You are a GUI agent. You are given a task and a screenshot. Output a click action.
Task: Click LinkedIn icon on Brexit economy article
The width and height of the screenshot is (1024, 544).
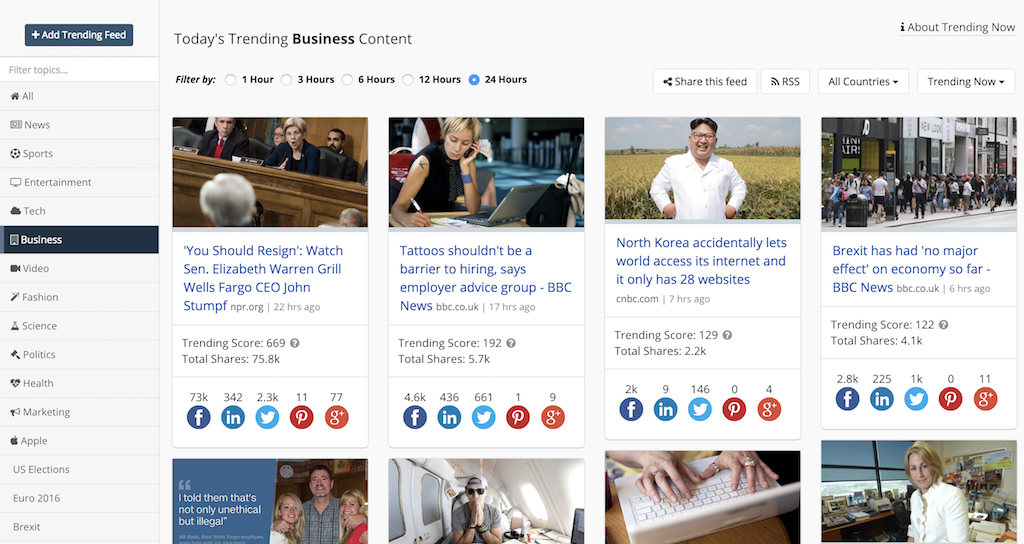click(882, 398)
